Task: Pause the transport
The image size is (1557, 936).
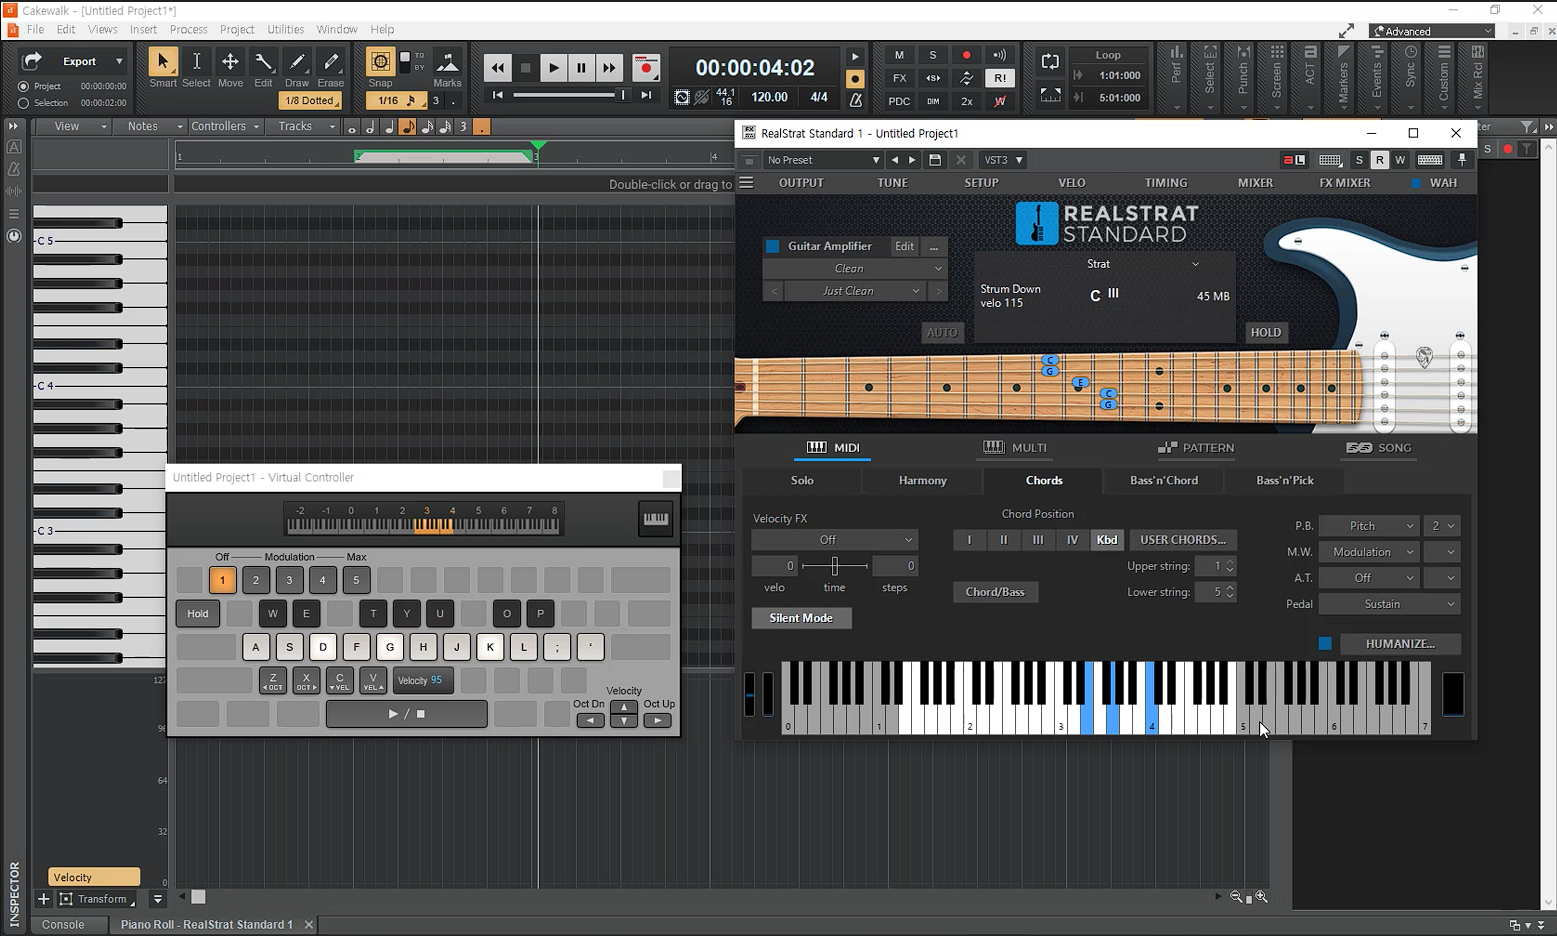Action: coord(581,68)
